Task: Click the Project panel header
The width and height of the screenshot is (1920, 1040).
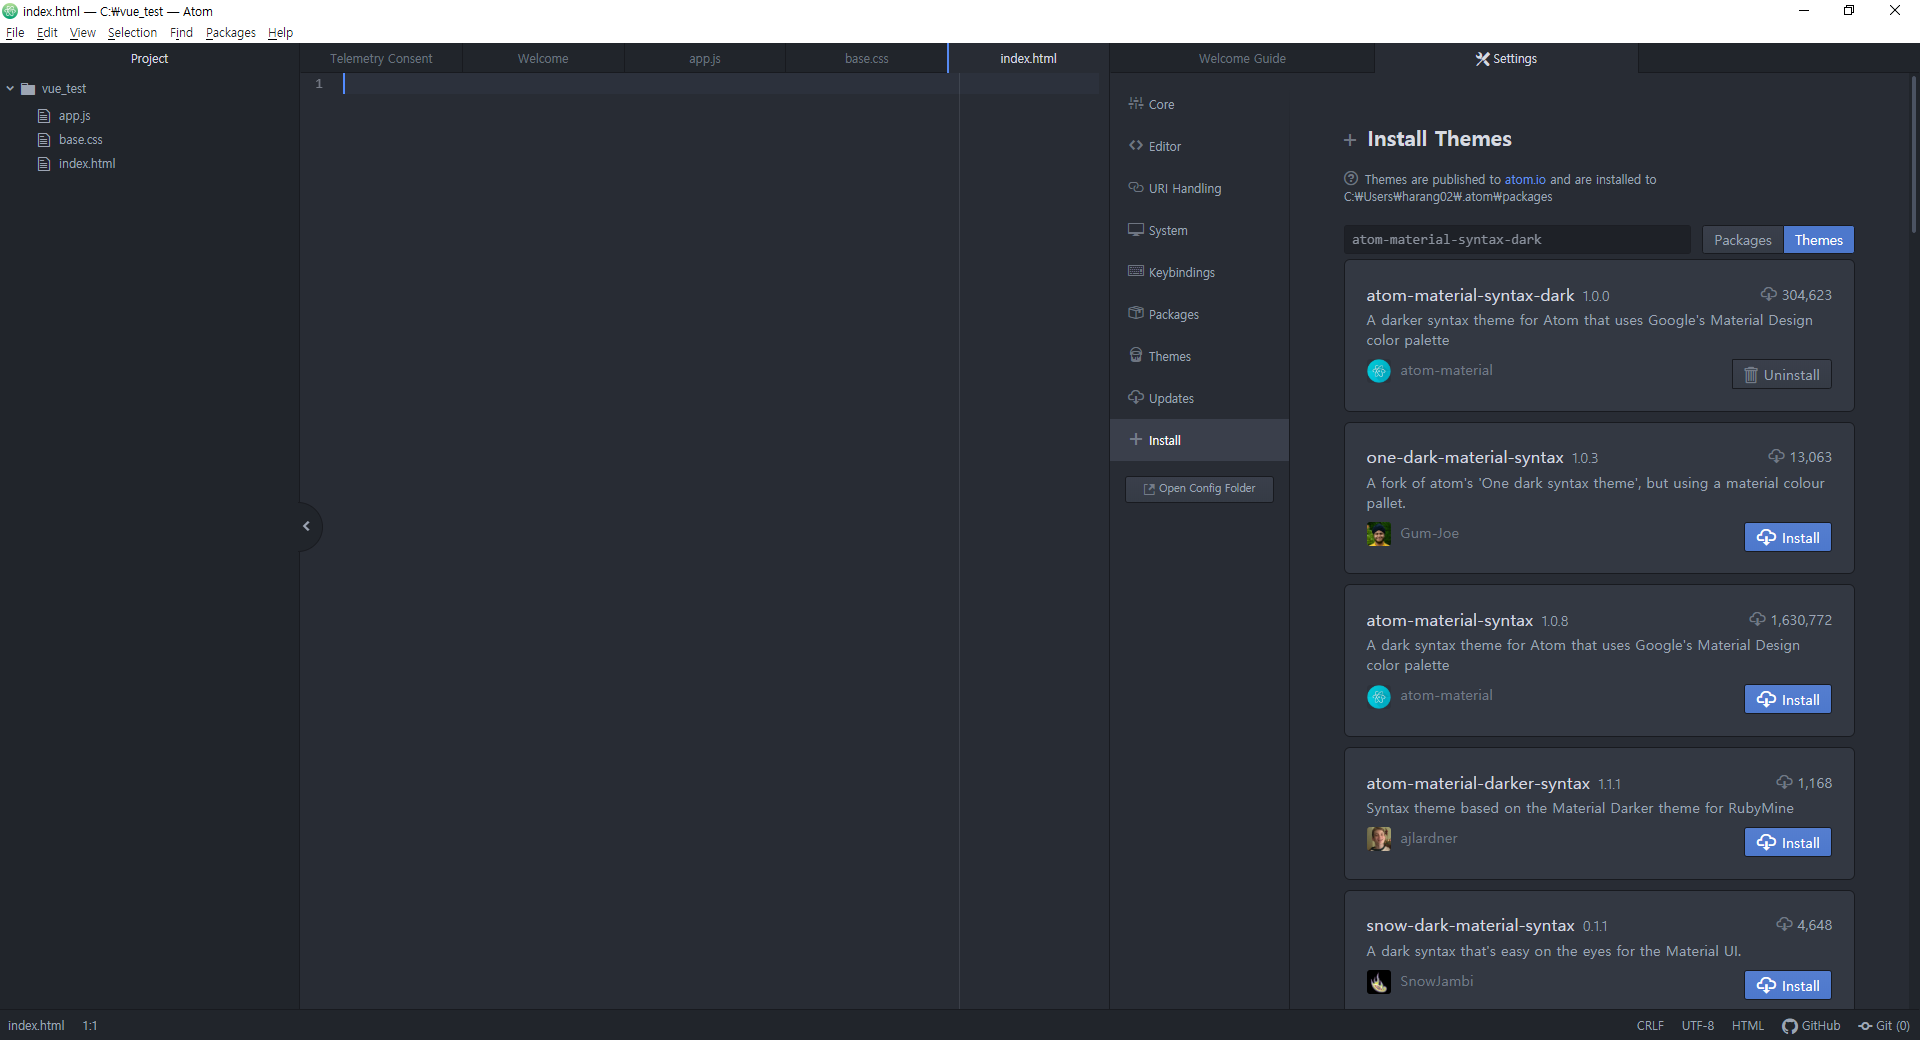Action: pyautogui.click(x=149, y=59)
